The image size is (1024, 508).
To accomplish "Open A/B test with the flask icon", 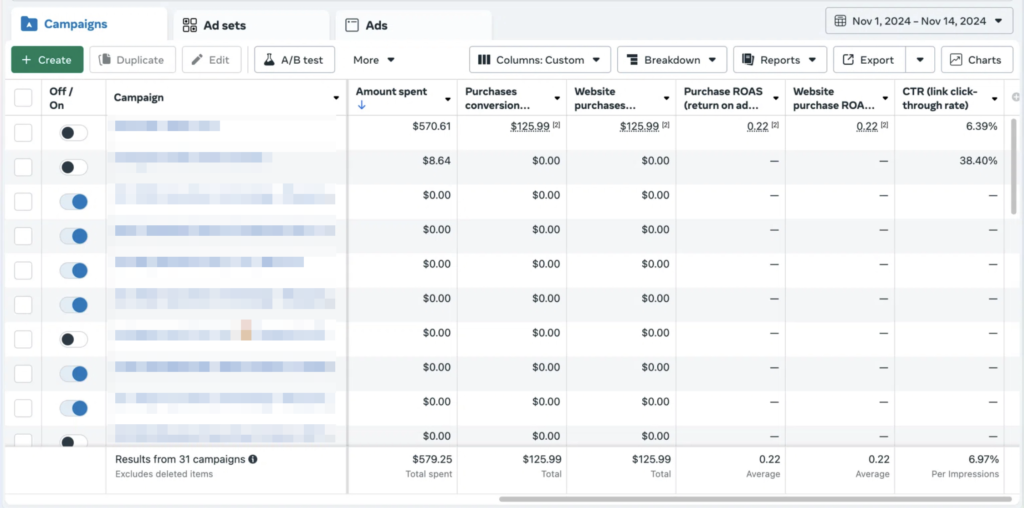I will [x=294, y=60].
